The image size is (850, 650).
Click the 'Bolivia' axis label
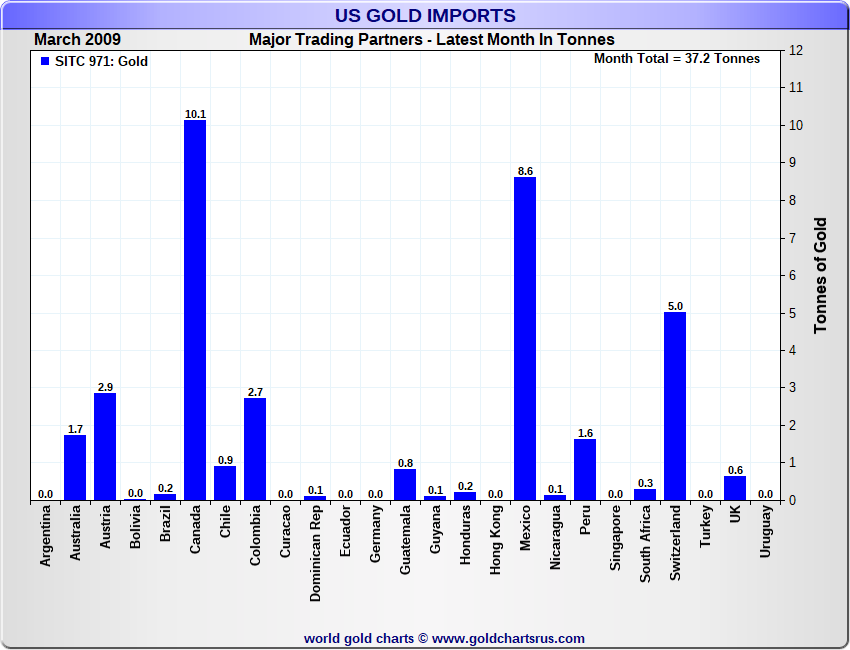(135, 527)
